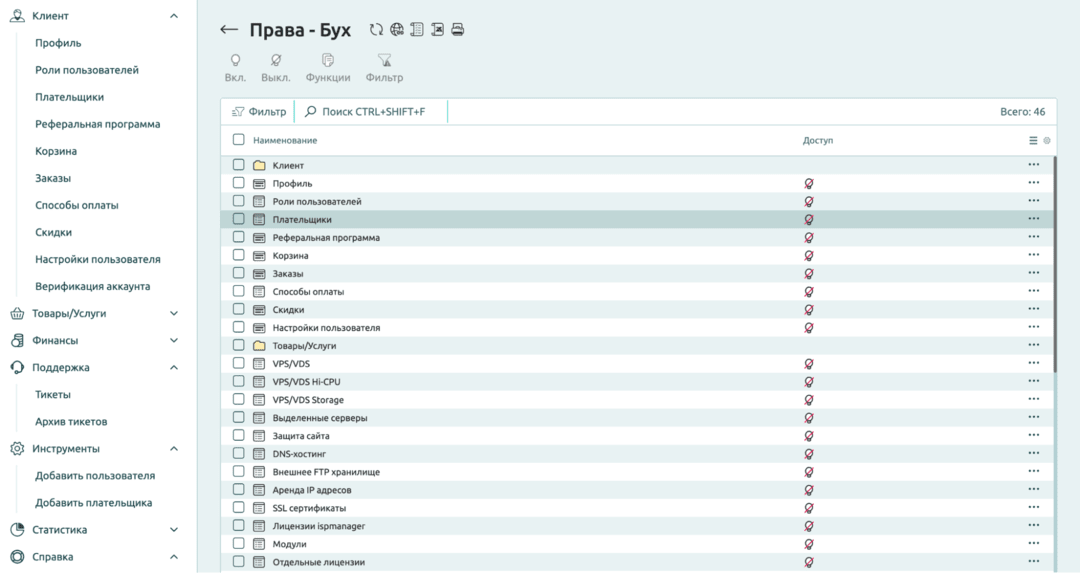Refresh the rights list
The image size is (1080, 573).
click(x=376, y=30)
